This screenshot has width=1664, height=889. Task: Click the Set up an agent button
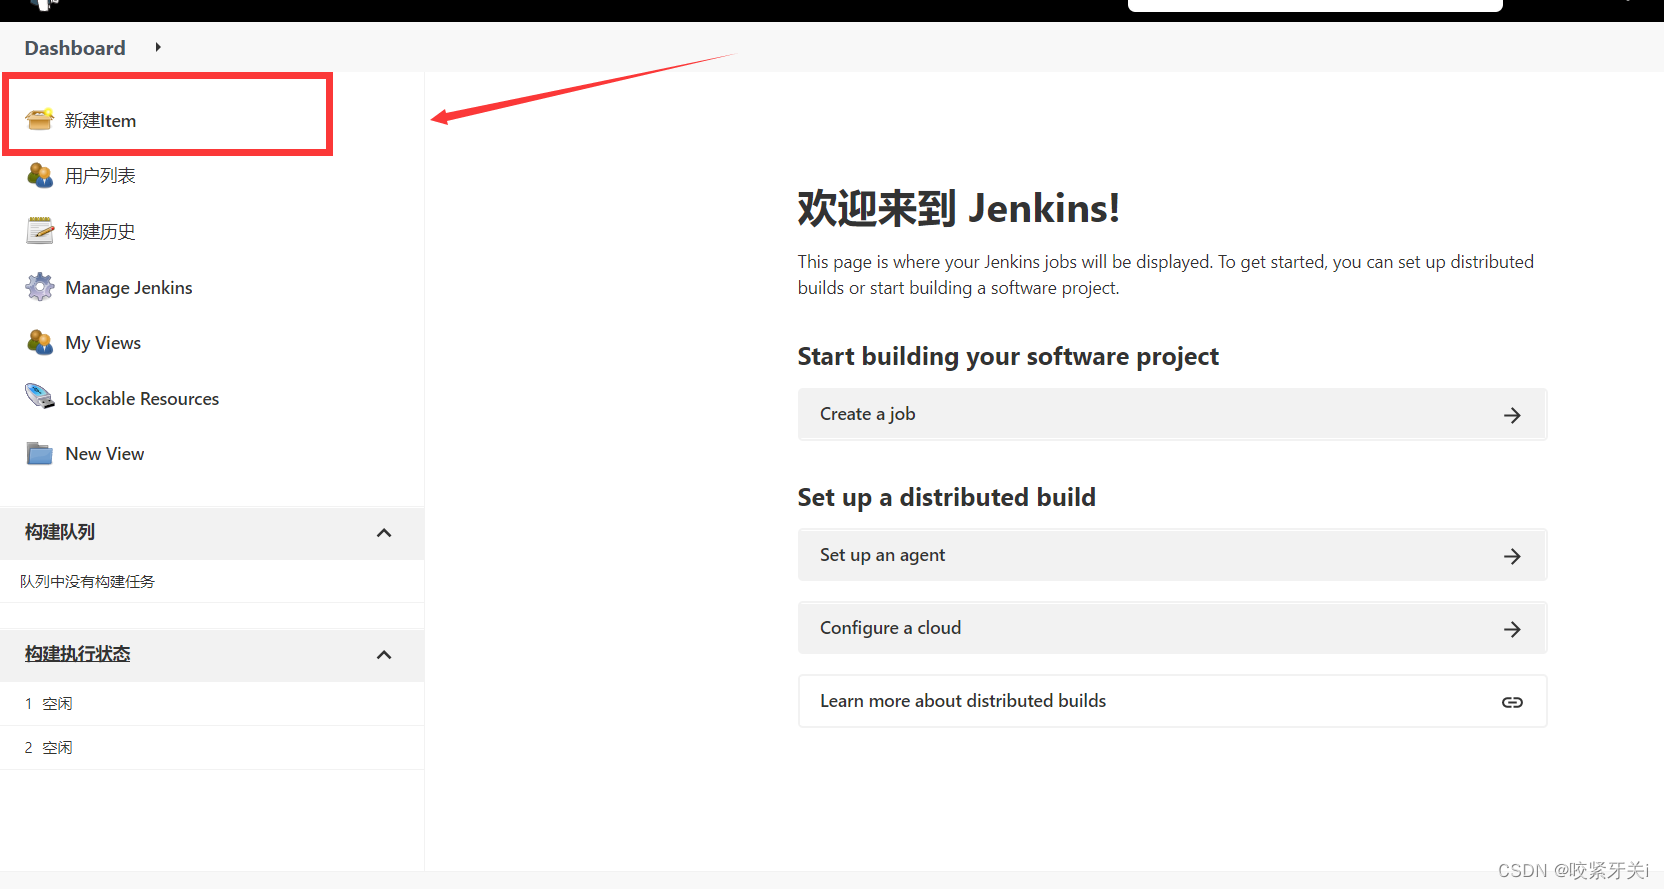[x=1172, y=555]
